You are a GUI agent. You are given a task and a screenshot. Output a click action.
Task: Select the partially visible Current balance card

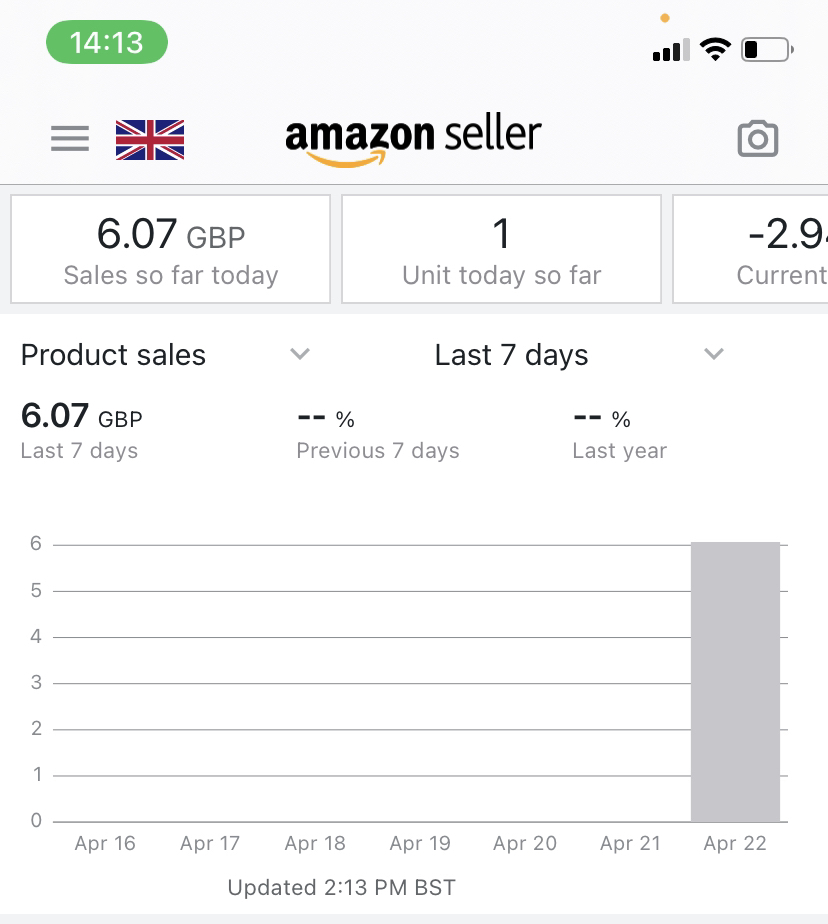752,249
